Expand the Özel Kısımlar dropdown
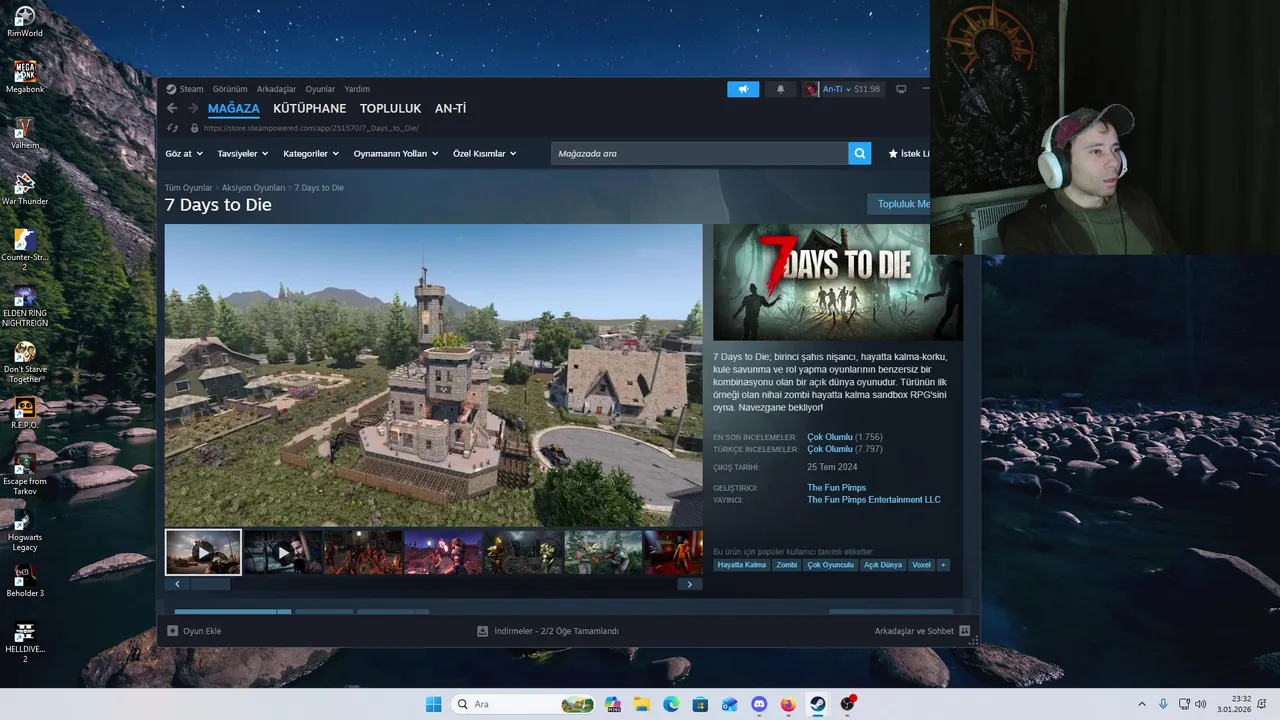 click(x=485, y=153)
